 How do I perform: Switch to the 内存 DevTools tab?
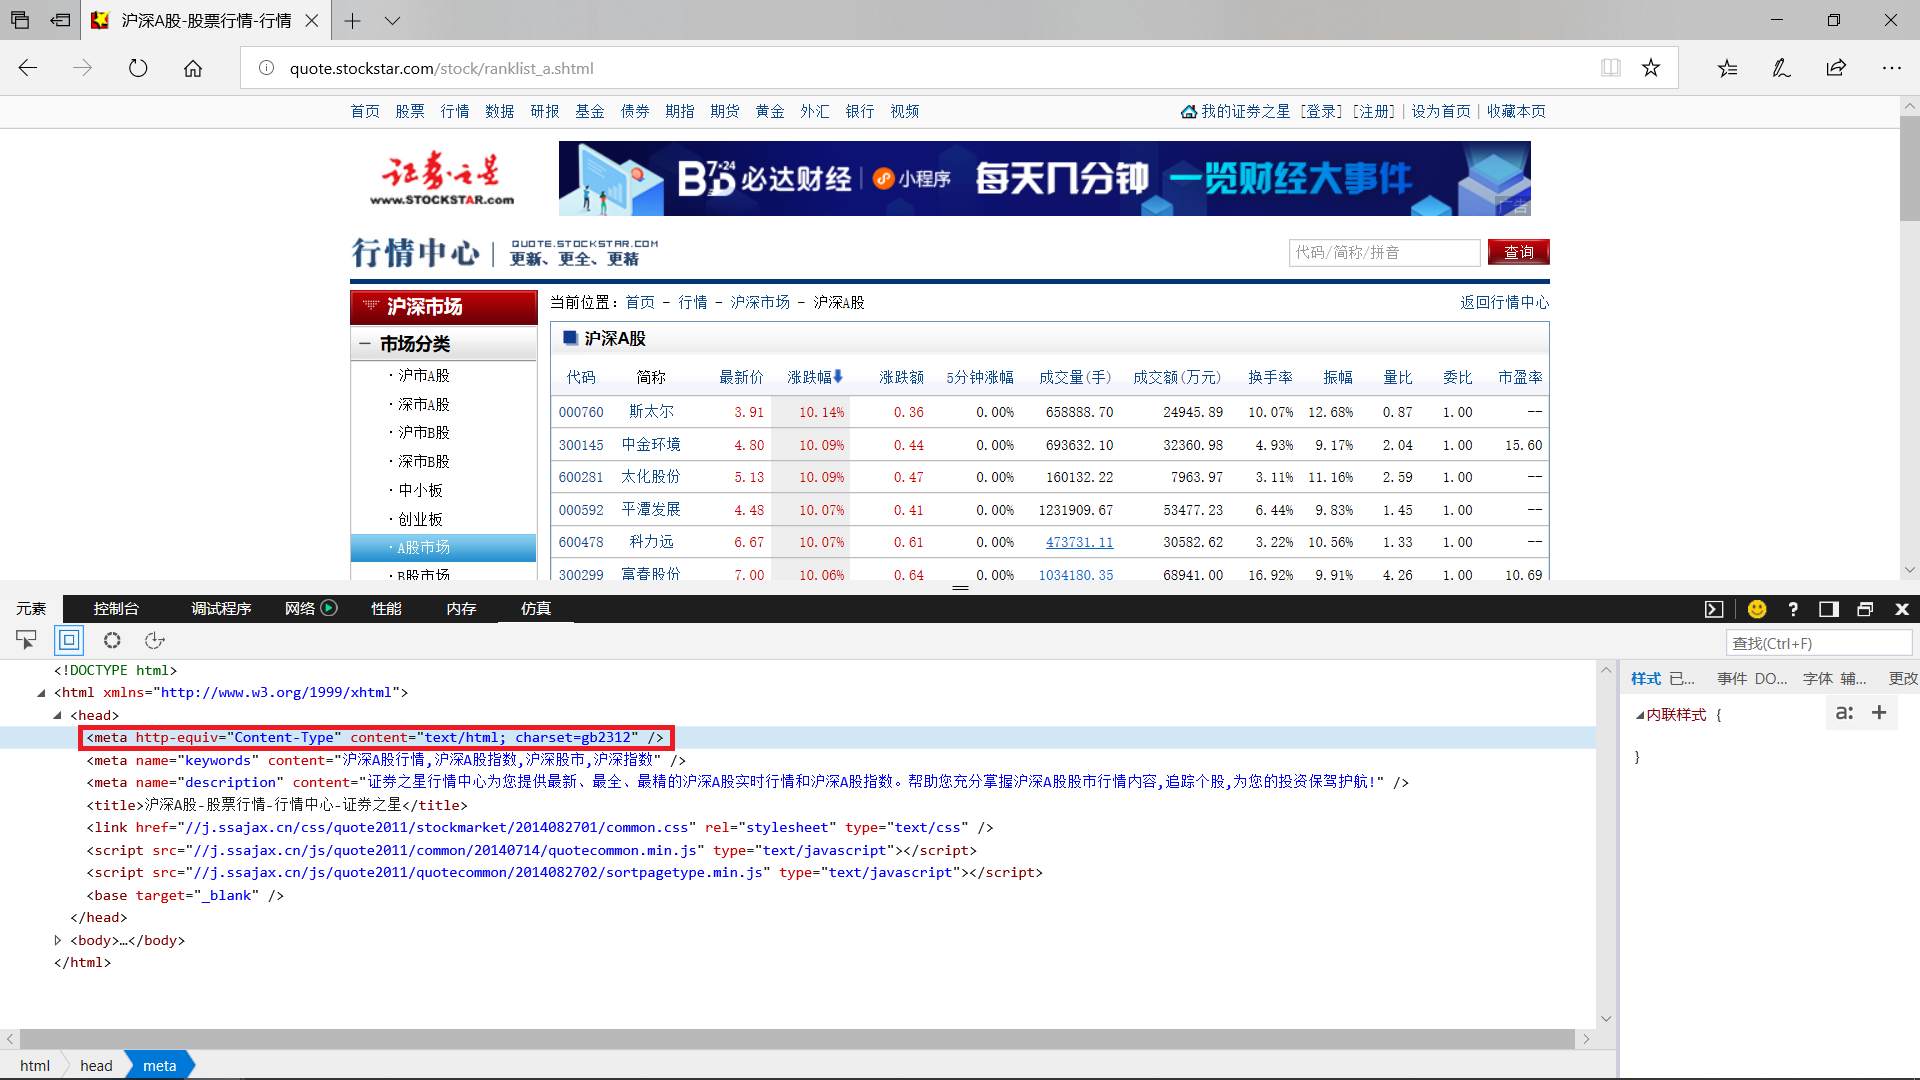(x=461, y=608)
